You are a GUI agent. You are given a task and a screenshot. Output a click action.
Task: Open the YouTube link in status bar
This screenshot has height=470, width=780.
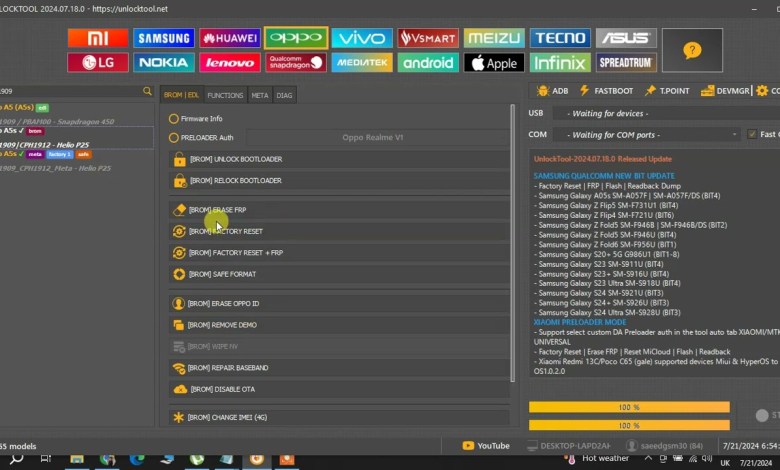(486, 446)
